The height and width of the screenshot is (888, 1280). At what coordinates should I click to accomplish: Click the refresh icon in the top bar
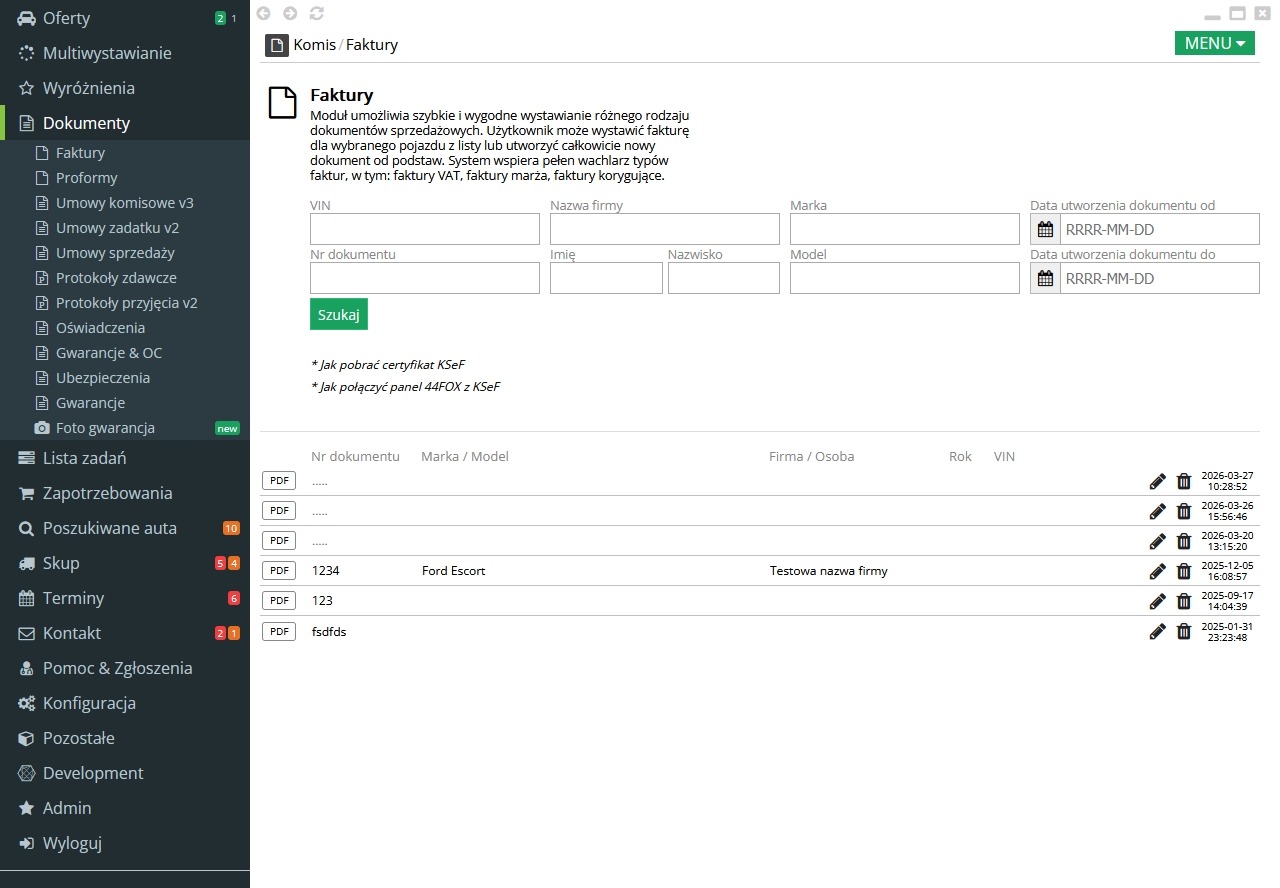click(317, 13)
